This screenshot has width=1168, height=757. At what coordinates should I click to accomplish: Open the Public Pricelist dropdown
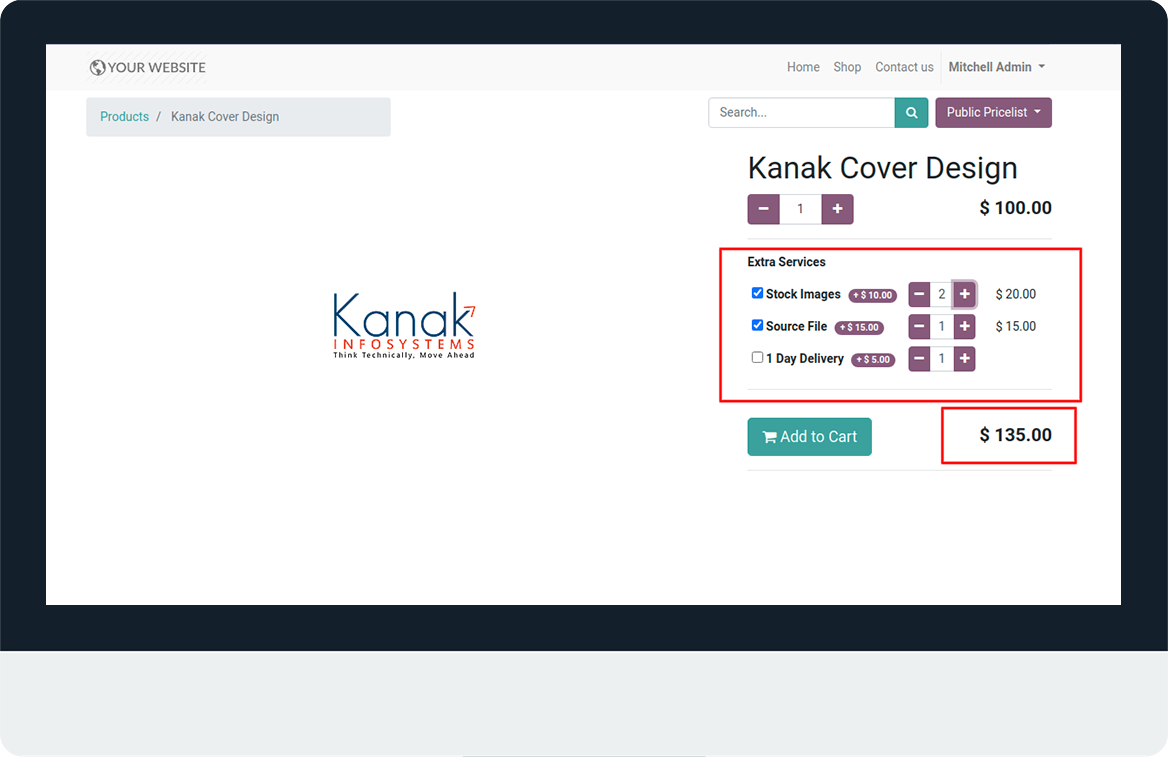click(993, 113)
